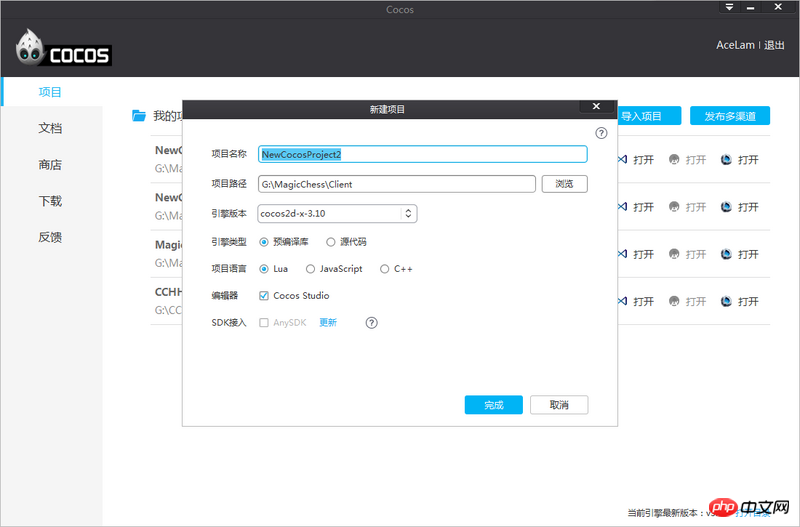Choose JavaScript as project language

pyautogui.click(x=310, y=269)
